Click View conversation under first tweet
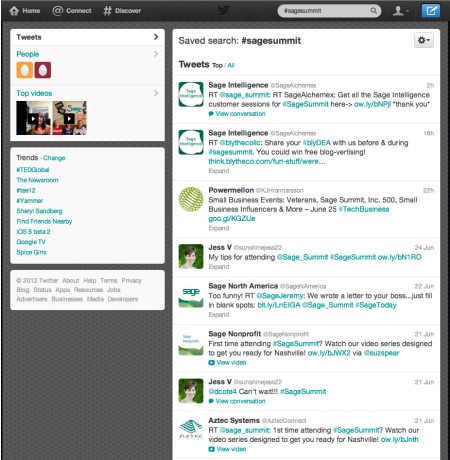This screenshot has width=450, height=460. 240,114
